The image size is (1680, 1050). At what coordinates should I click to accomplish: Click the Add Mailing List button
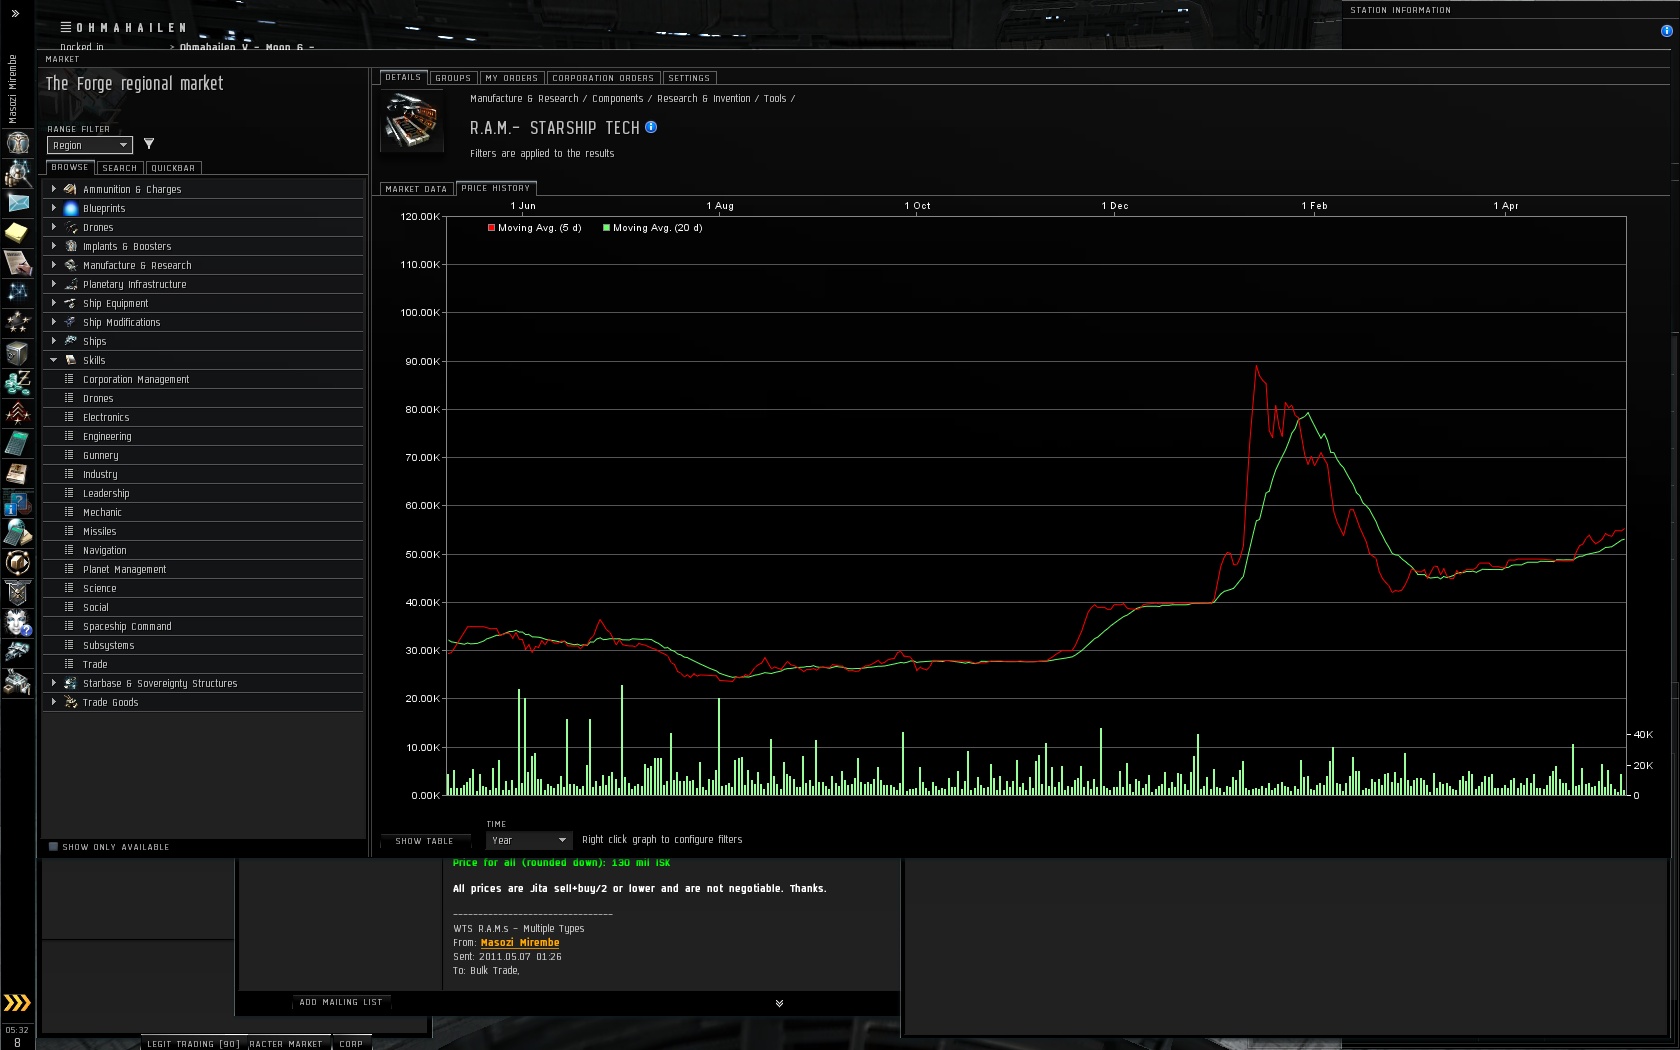pos(341,1002)
